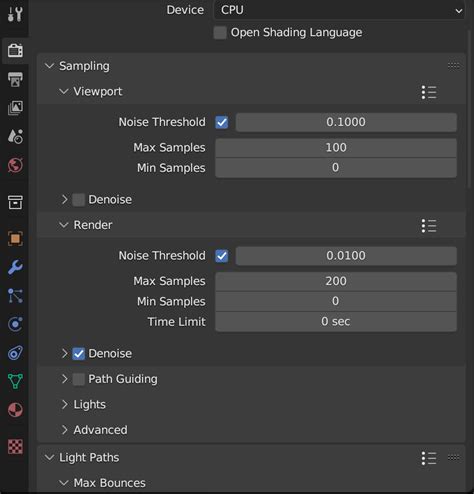Open the Output properties tab icon
Screen dimensions: 474x494
(x=15, y=79)
